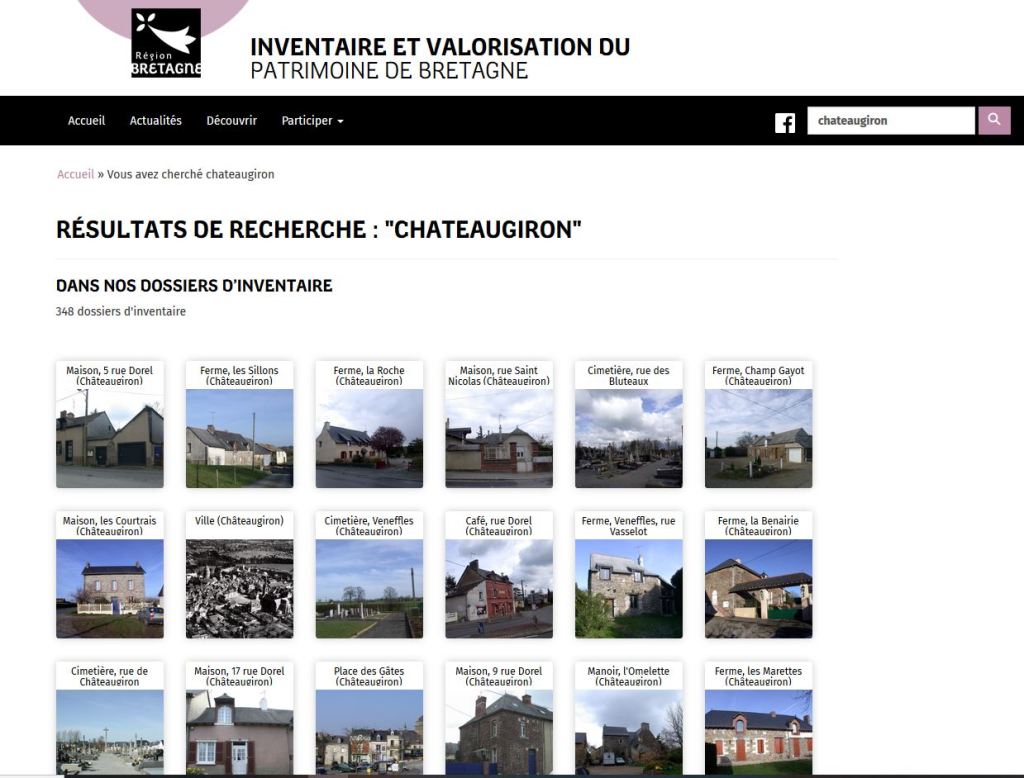The height and width of the screenshot is (778, 1024).
Task: Click the Accueil breadcrumb link
Action: (75, 174)
